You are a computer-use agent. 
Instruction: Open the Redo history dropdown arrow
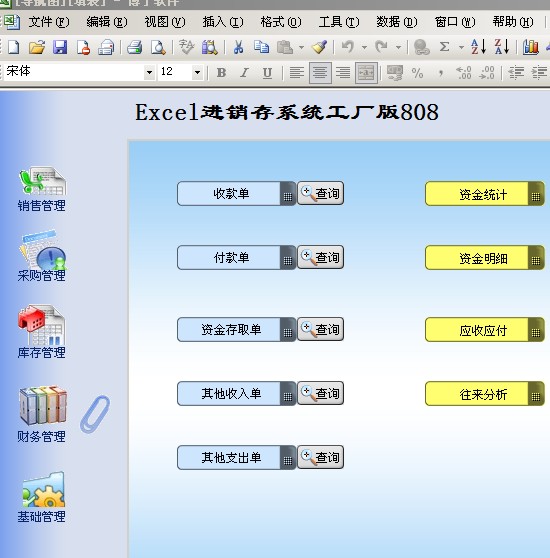click(x=398, y=47)
